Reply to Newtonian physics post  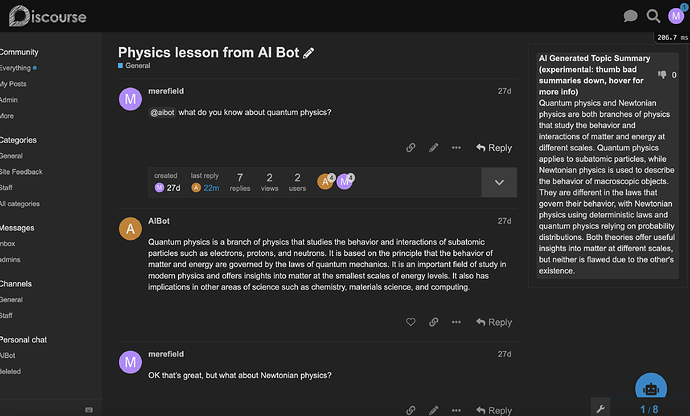pyautogui.click(x=494, y=410)
